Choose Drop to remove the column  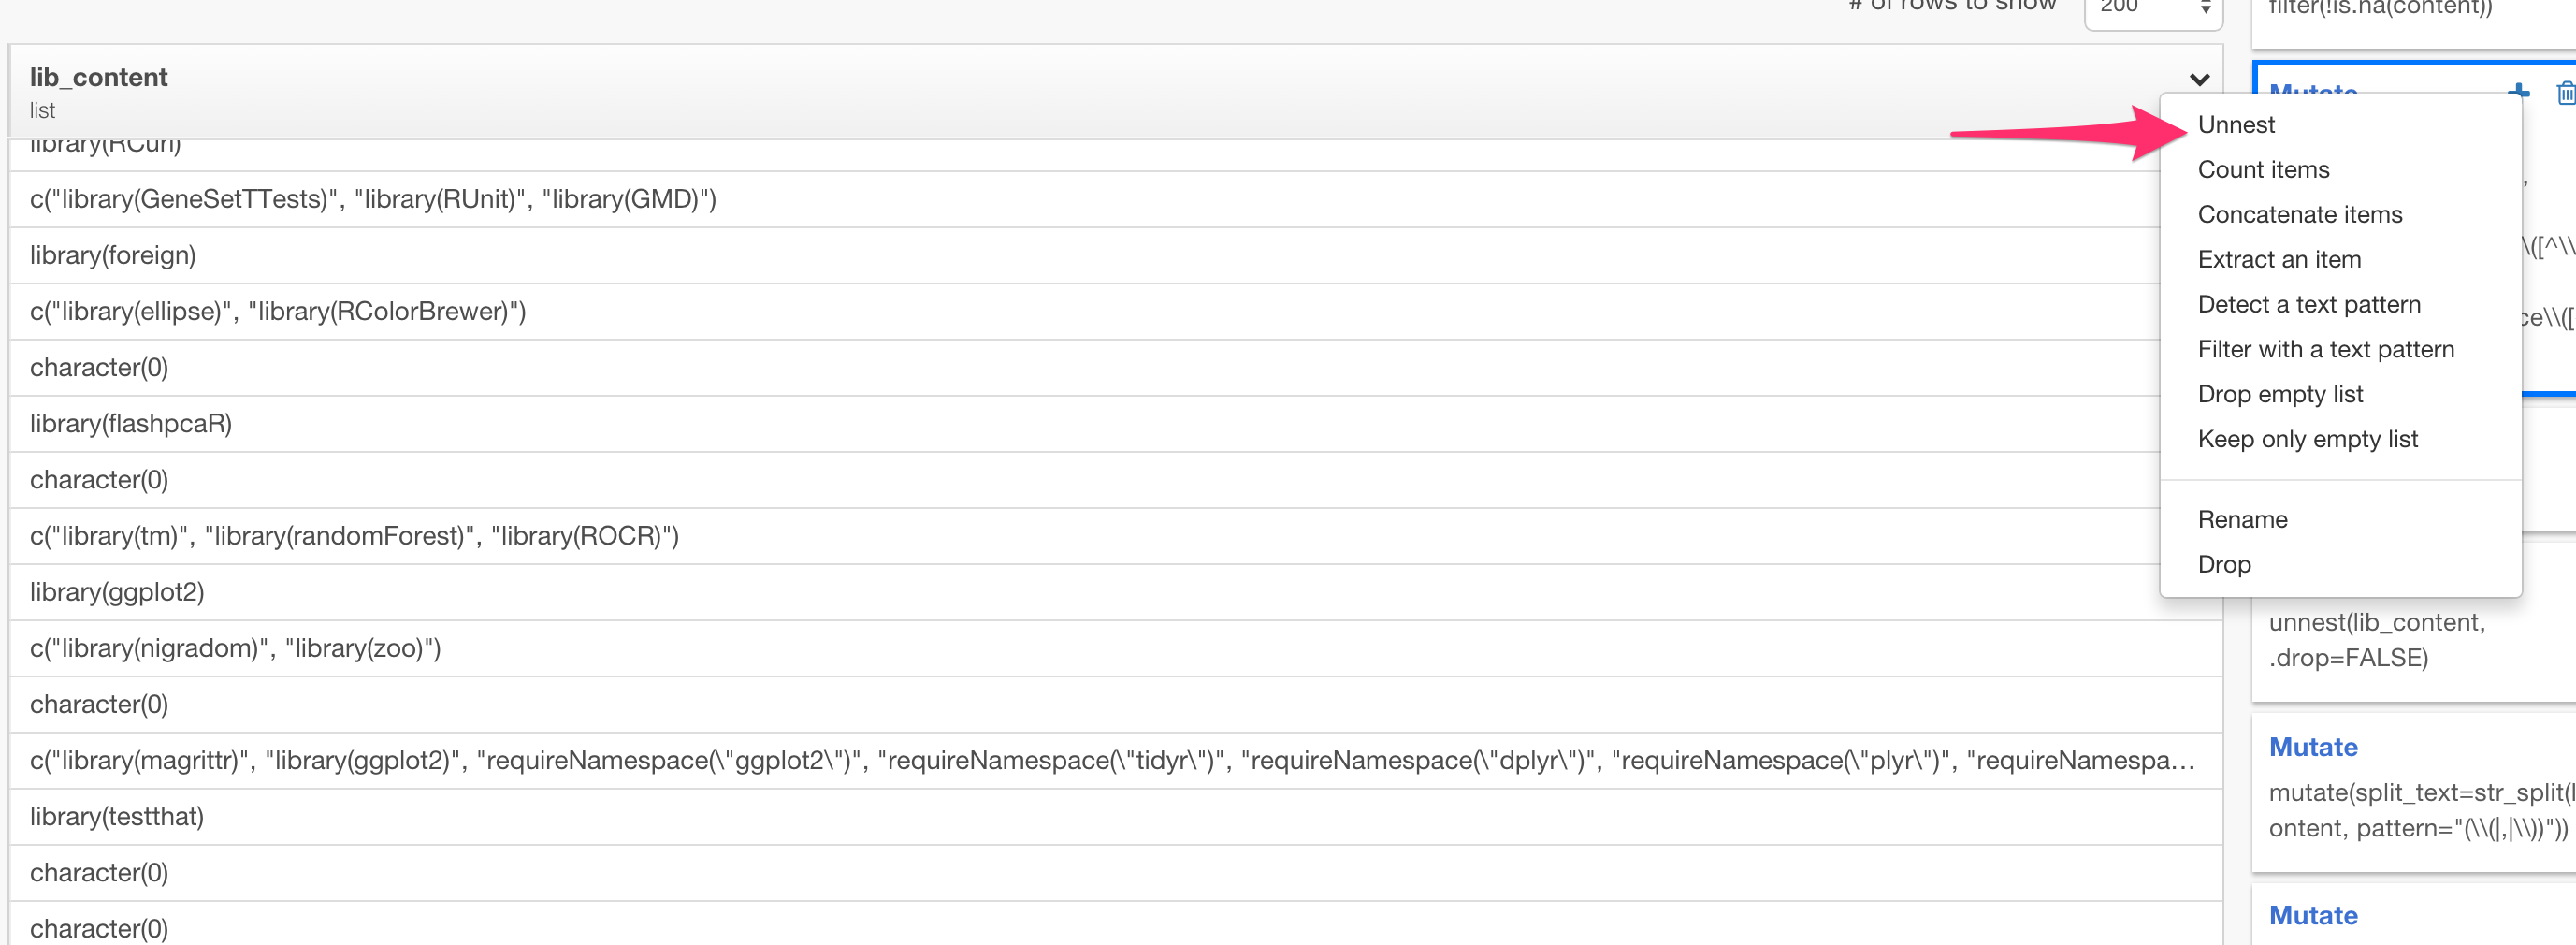click(2225, 564)
